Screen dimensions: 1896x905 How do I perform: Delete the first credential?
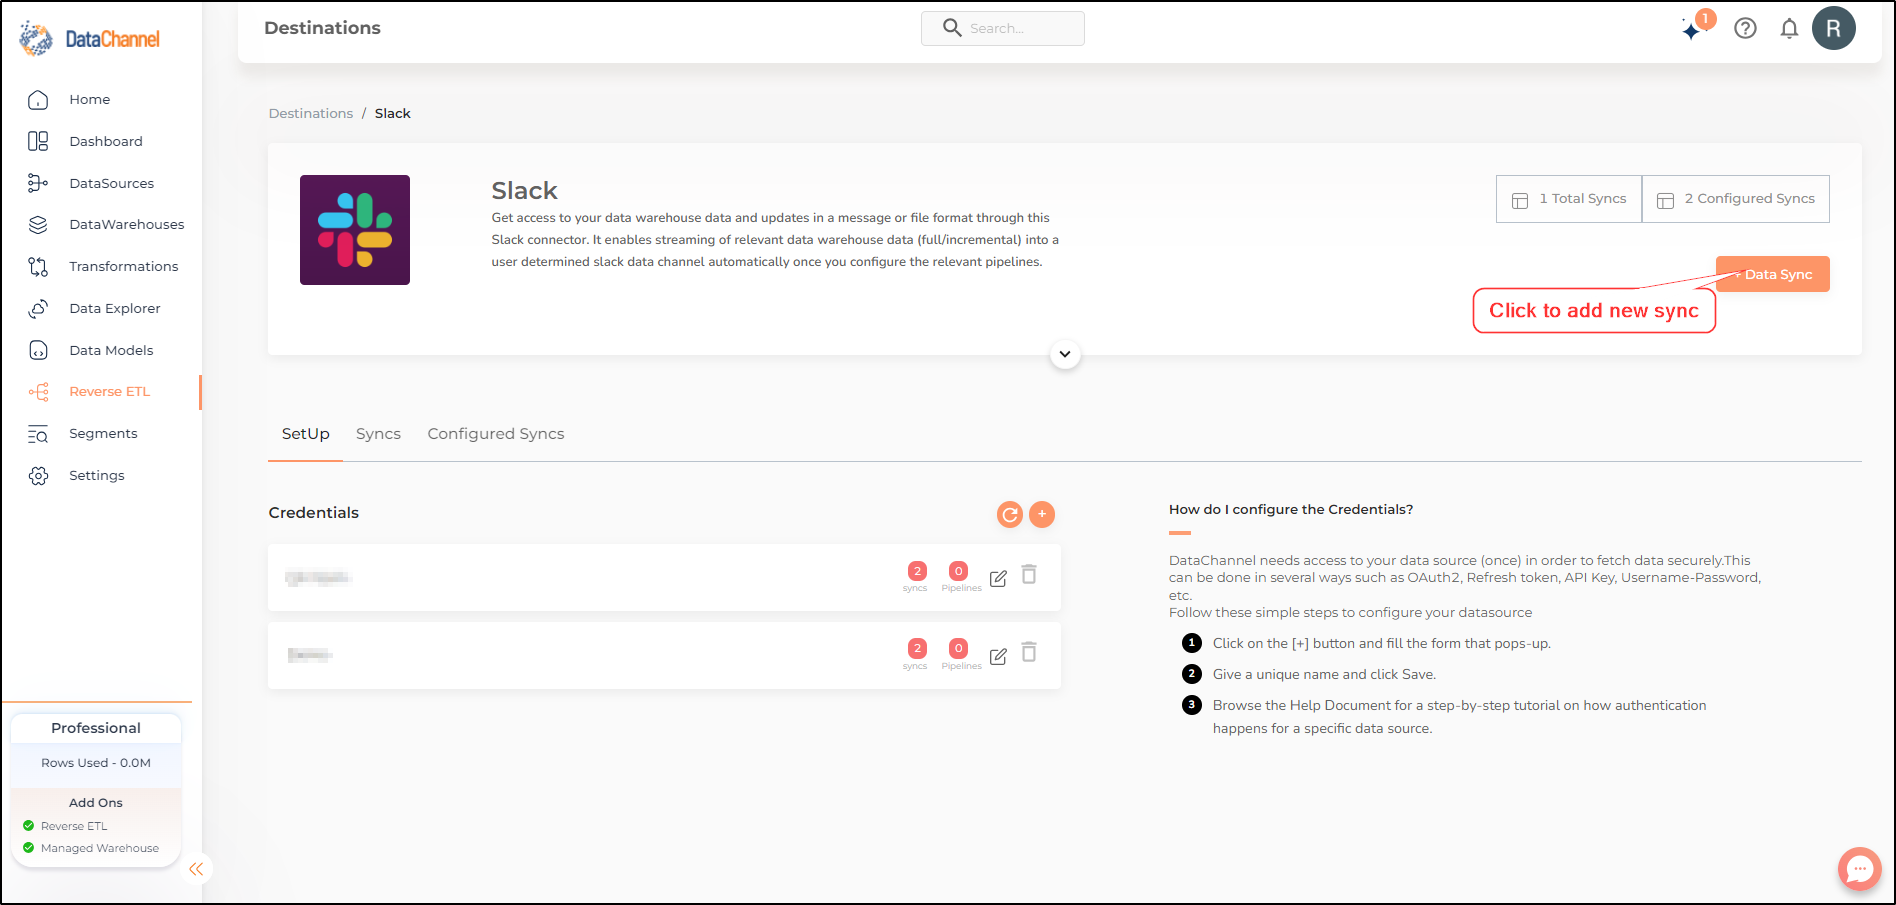tap(1029, 574)
